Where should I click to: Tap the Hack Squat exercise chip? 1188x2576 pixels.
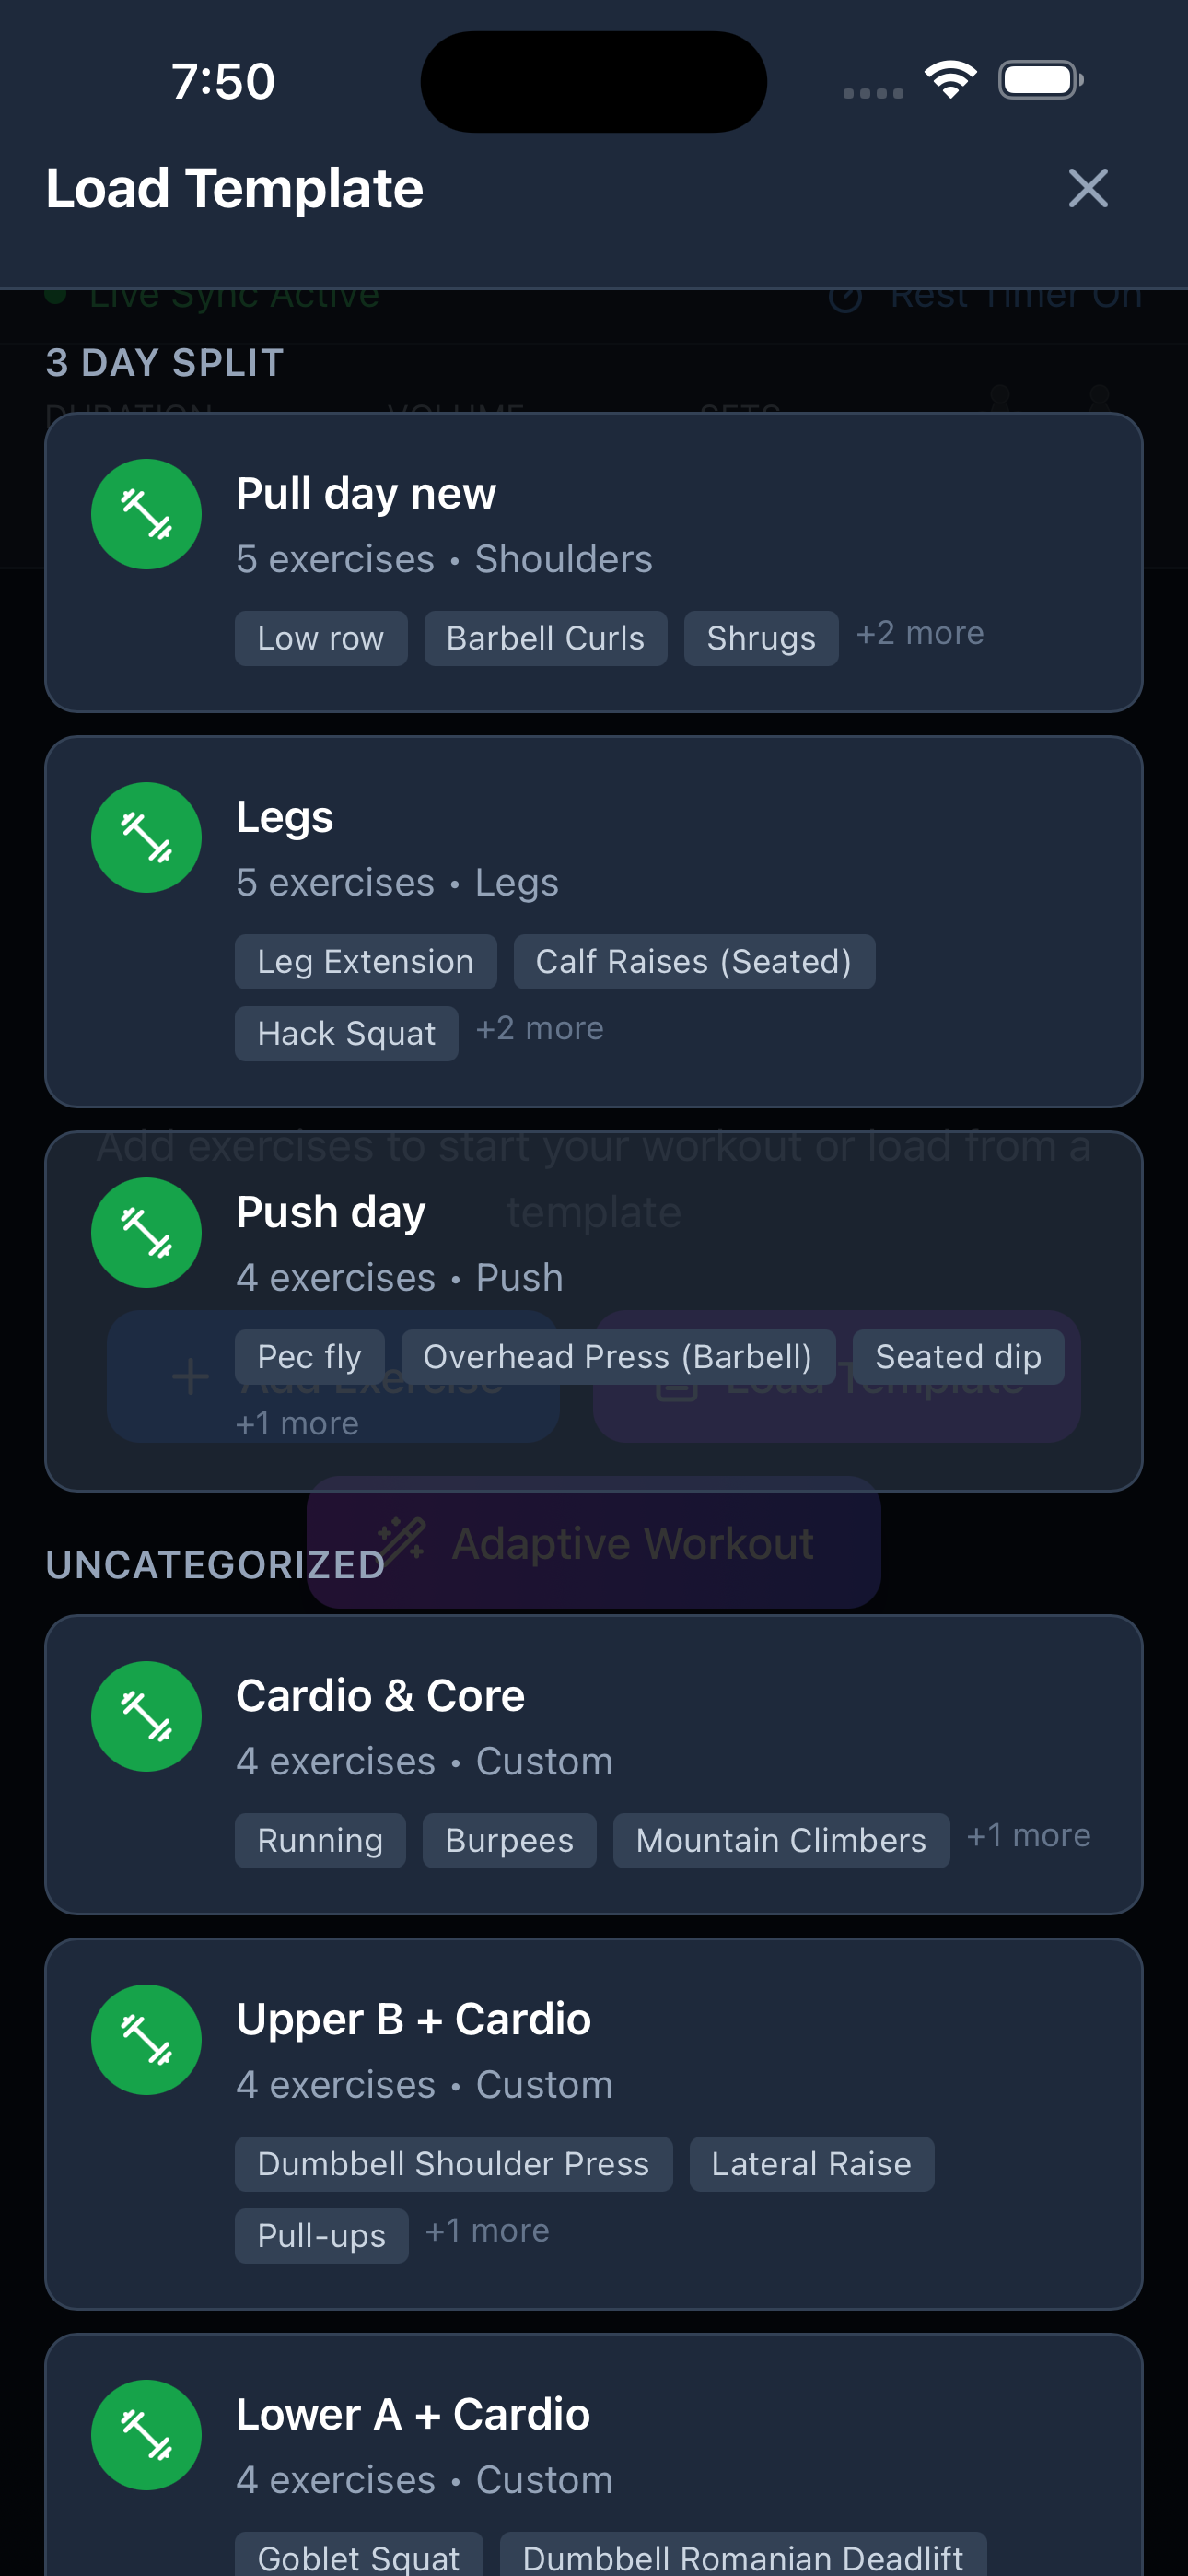(346, 1033)
